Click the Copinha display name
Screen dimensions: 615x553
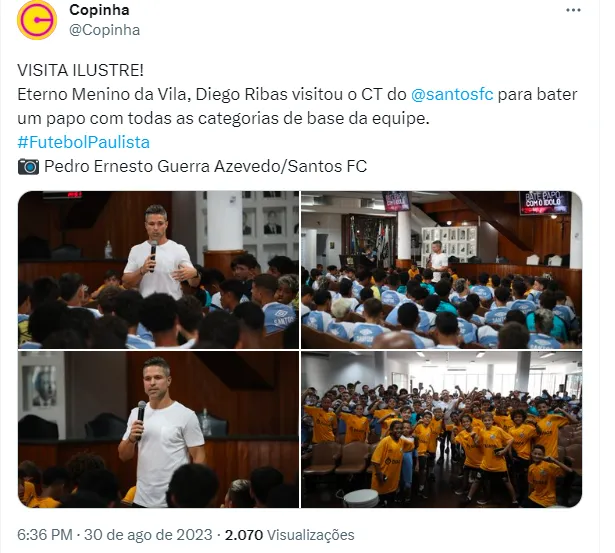(x=99, y=10)
